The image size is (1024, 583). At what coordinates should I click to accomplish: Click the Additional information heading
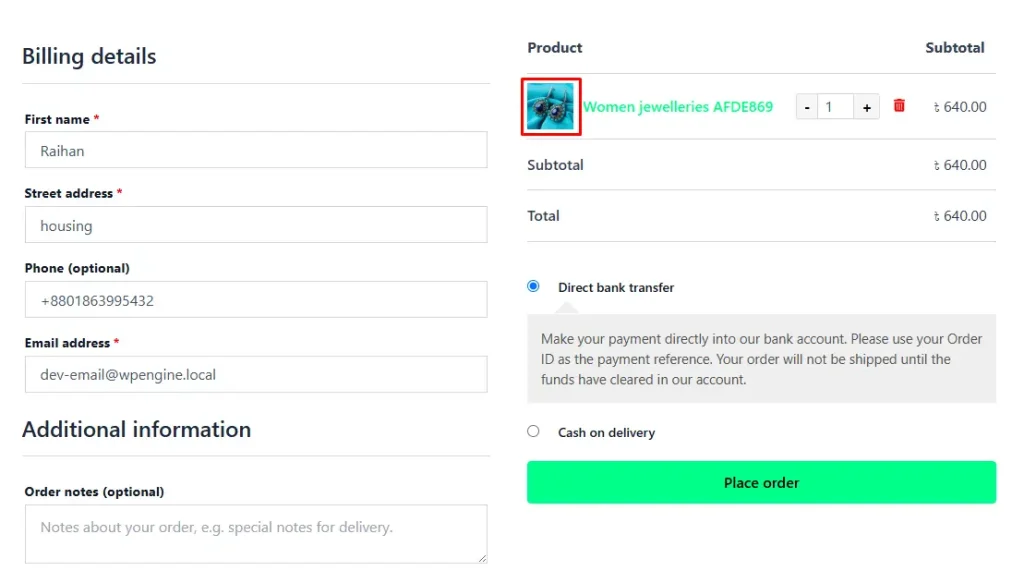[x=136, y=430]
